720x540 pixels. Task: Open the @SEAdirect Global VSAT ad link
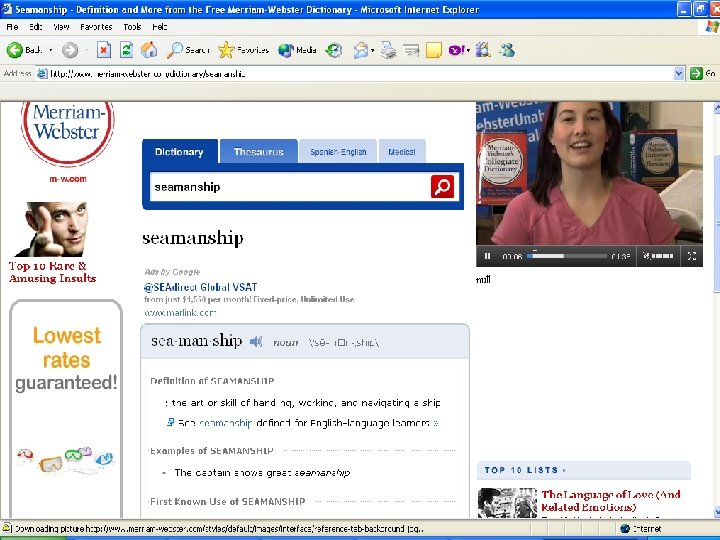200,287
